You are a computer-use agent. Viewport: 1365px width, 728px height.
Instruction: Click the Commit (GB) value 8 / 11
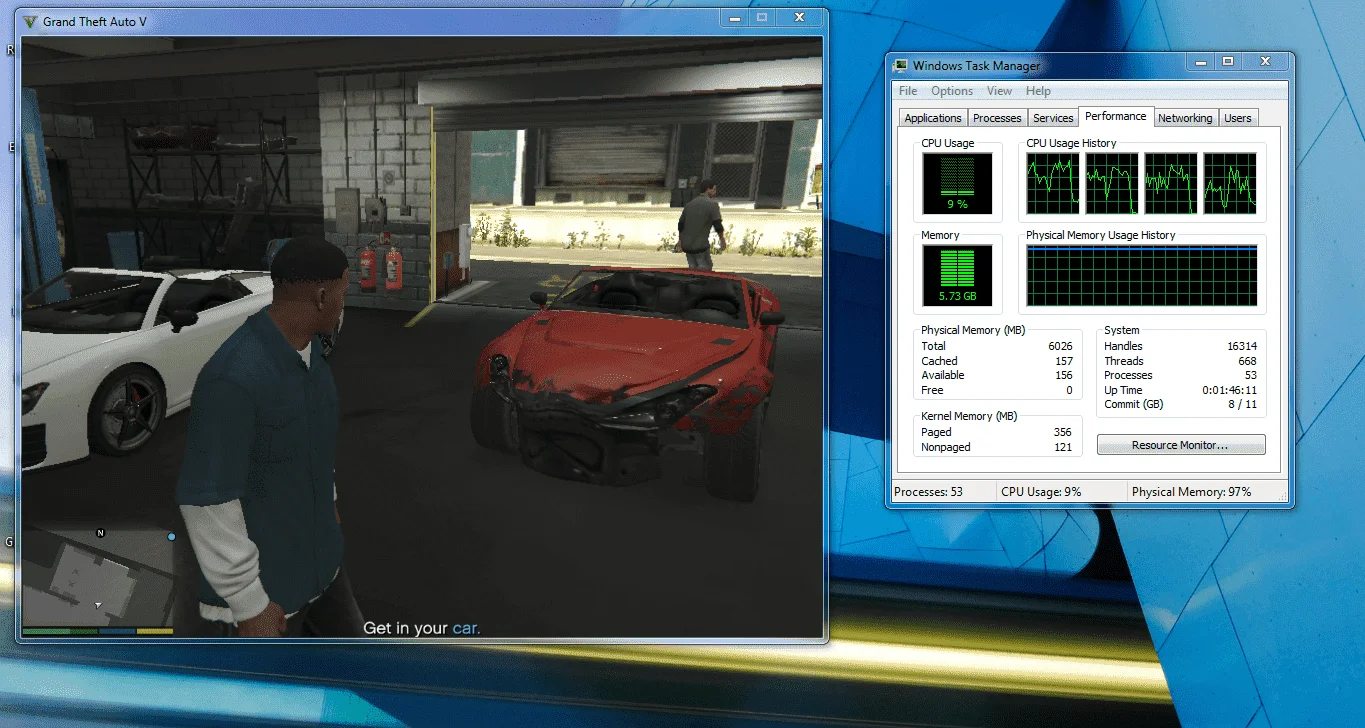(1241, 405)
